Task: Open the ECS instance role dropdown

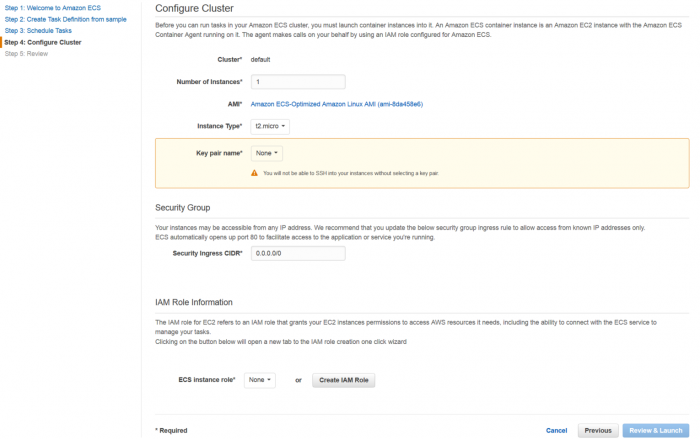Action: click(260, 380)
